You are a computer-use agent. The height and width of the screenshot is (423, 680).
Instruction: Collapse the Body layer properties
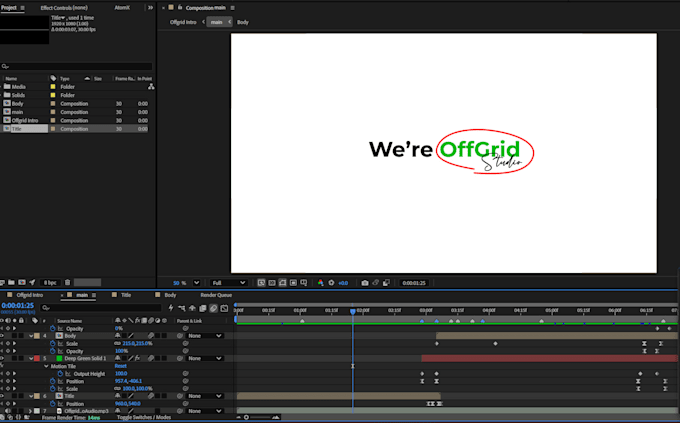point(31,336)
